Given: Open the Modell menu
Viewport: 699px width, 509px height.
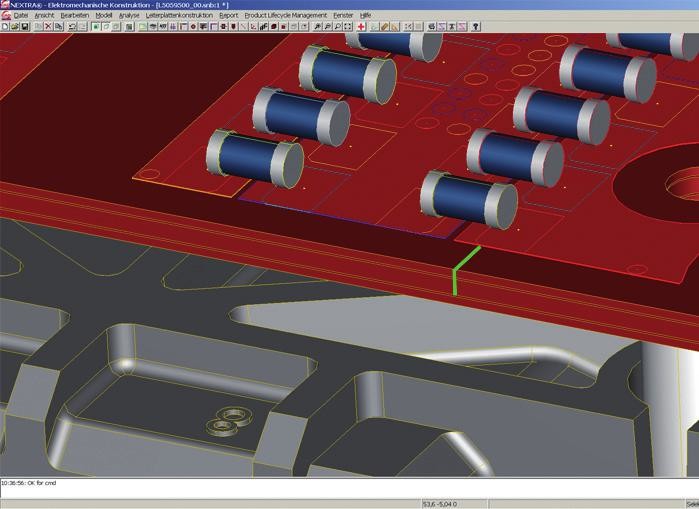Looking at the screenshot, I should (103, 15).
